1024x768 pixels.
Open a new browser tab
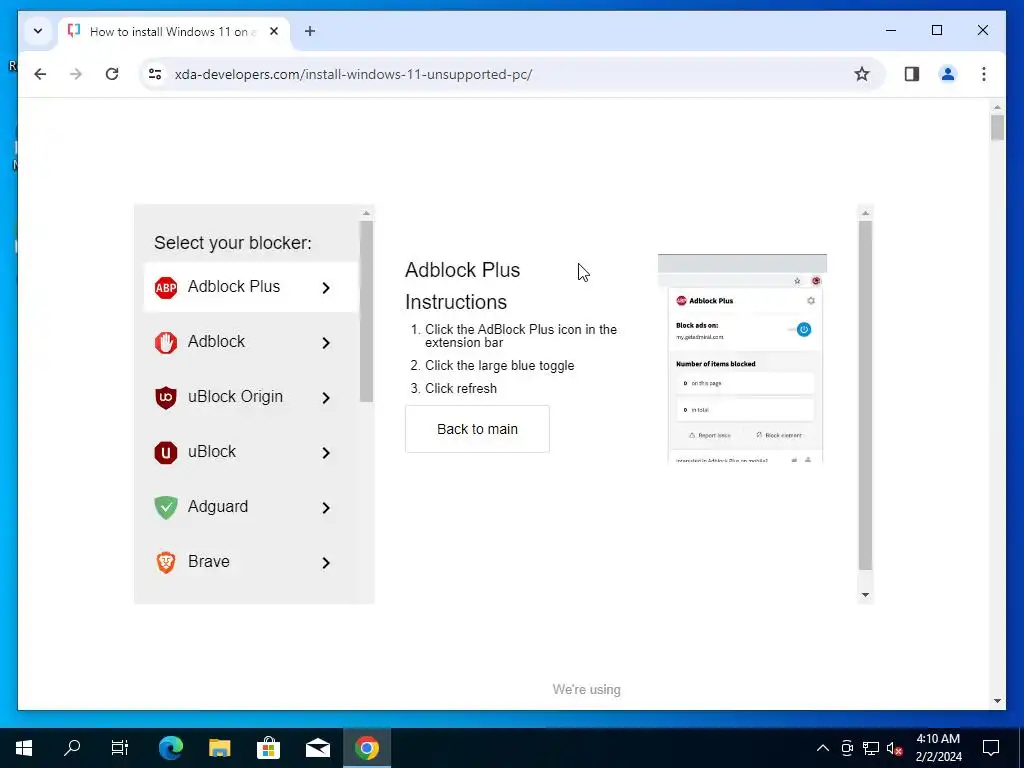tap(310, 31)
